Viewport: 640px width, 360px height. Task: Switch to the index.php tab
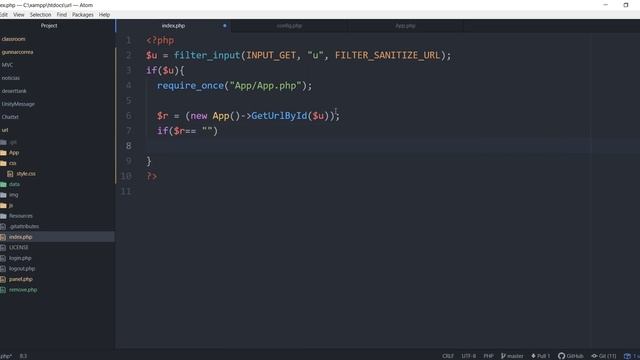[x=173, y=26]
